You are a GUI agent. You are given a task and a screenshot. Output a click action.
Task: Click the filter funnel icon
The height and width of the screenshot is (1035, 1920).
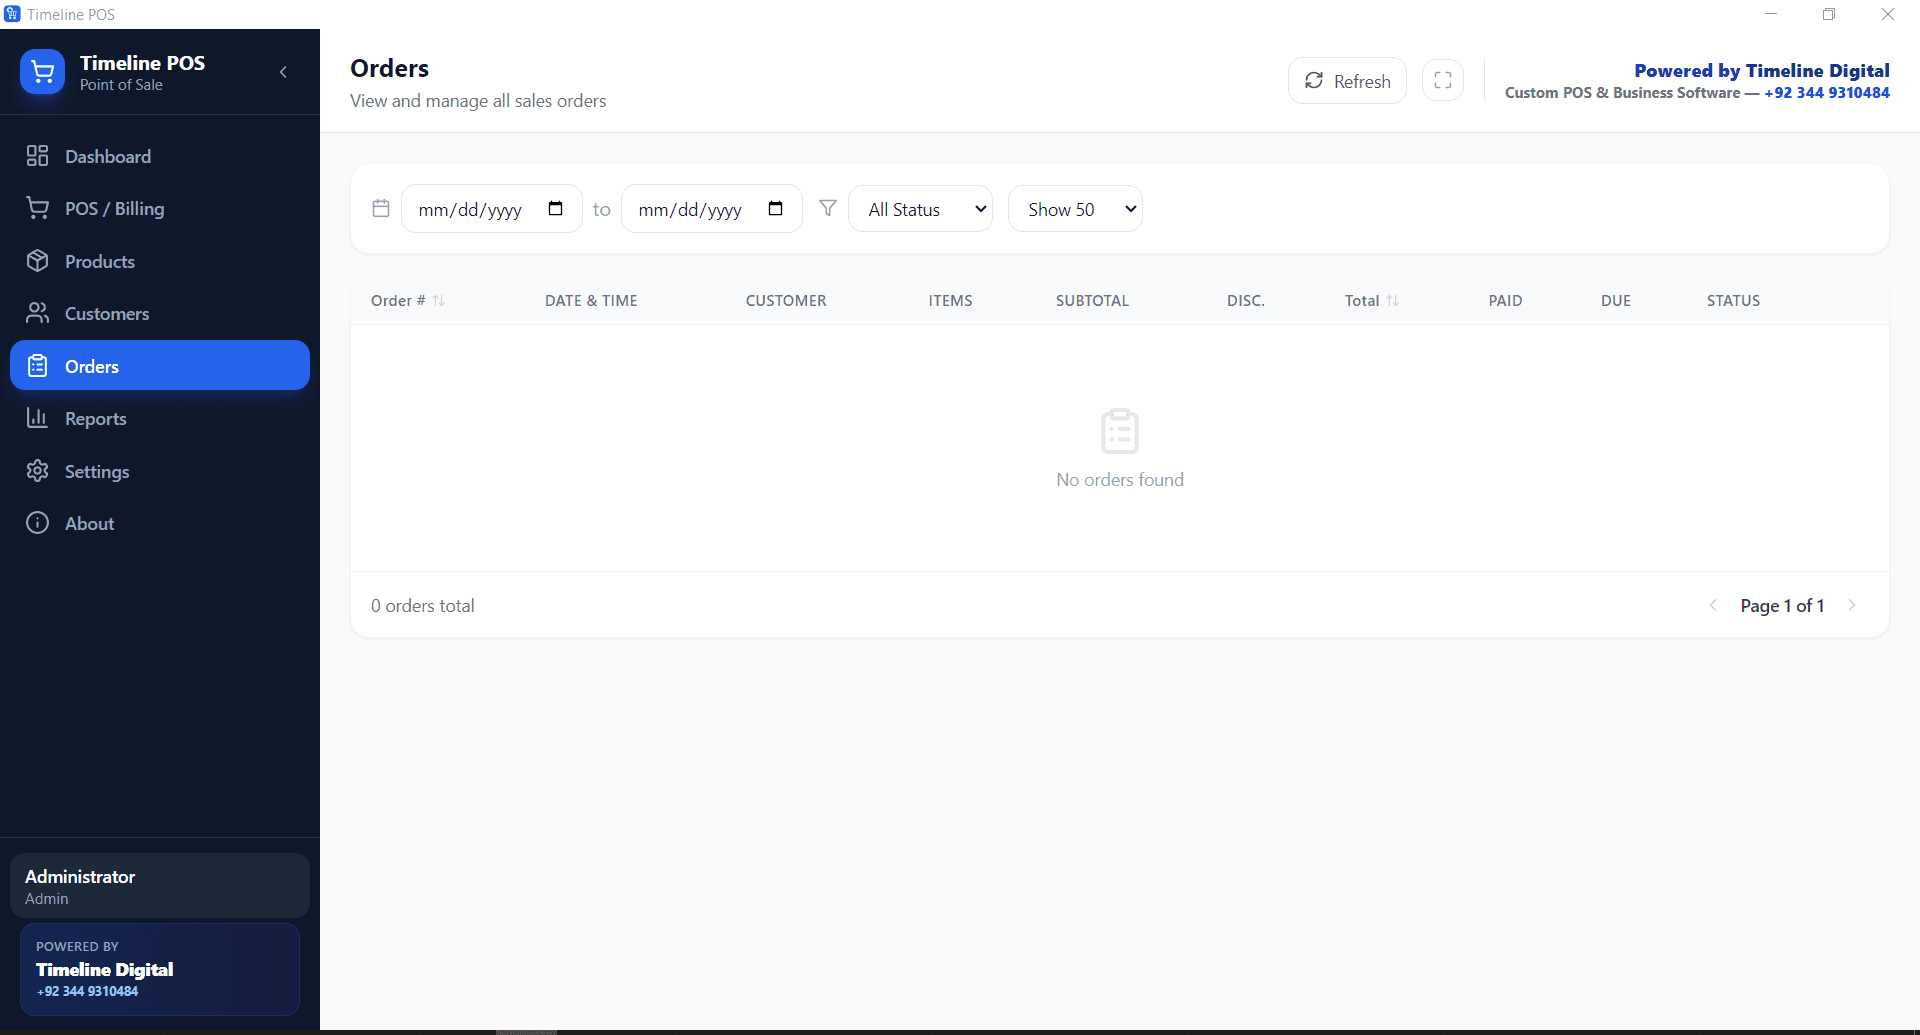point(828,208)
